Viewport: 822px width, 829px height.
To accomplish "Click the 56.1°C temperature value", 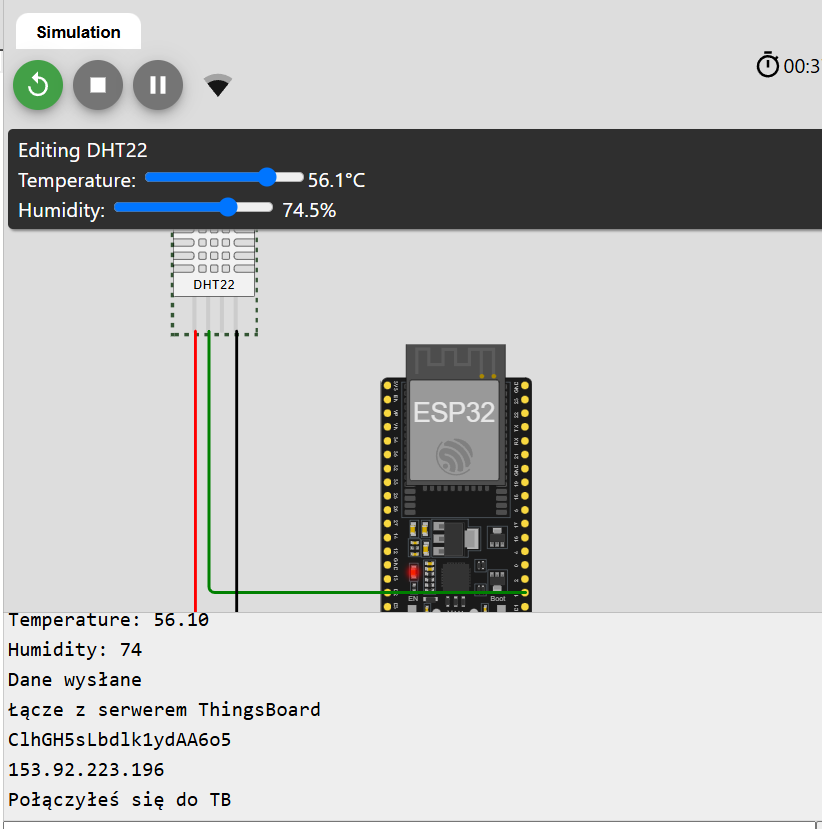I will tap(337, 180).
